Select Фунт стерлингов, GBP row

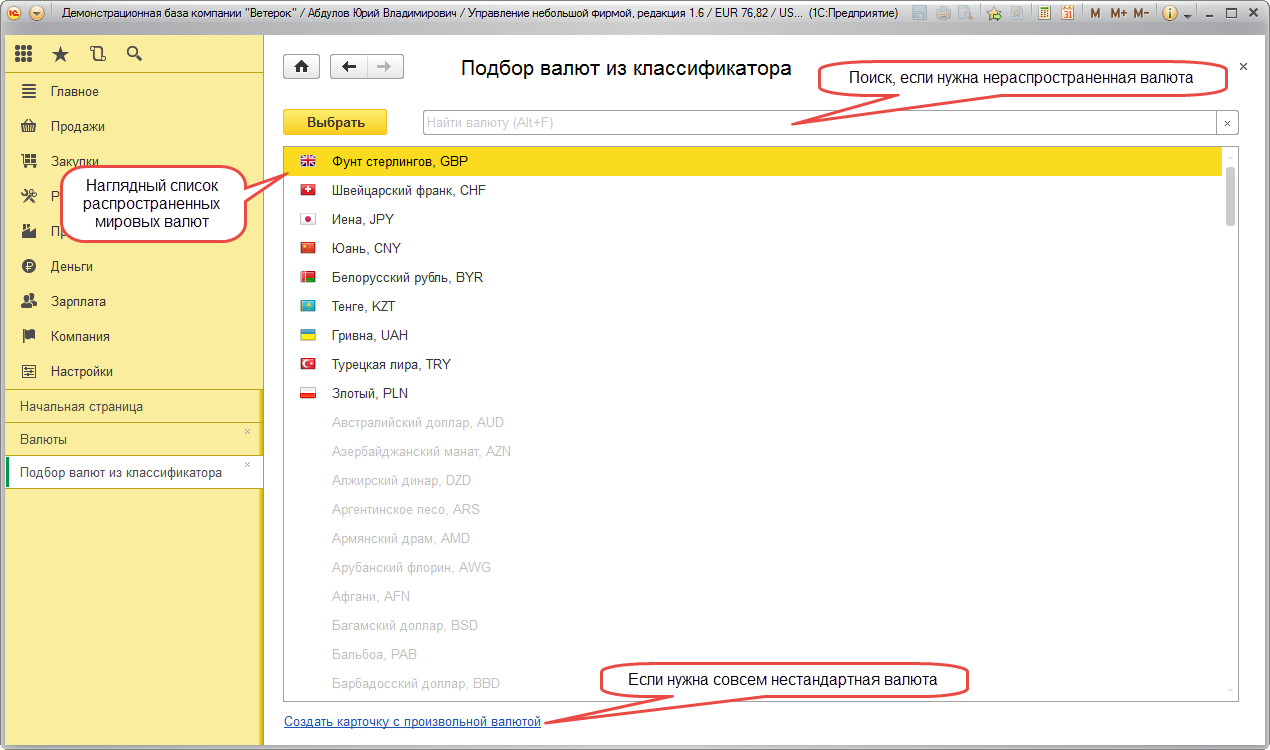[x=754, y=161]
